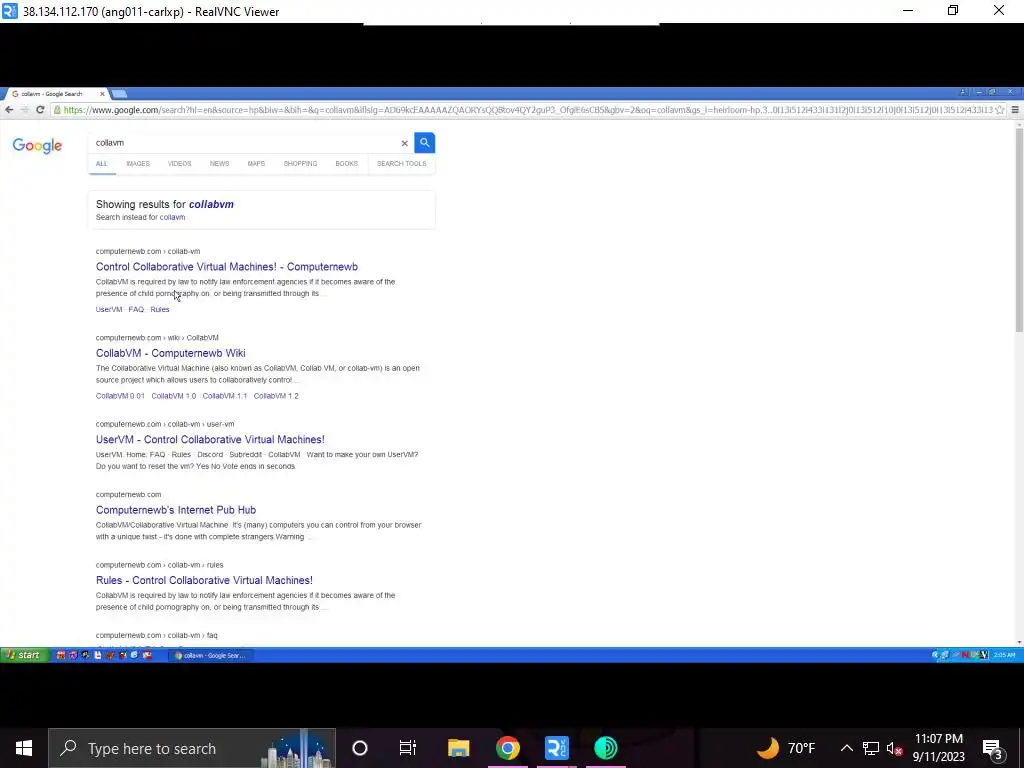This screenshot has width=1024, height=768.
Task: Click the collavm Google Search XP taskbar button
Action: (210, 656)
